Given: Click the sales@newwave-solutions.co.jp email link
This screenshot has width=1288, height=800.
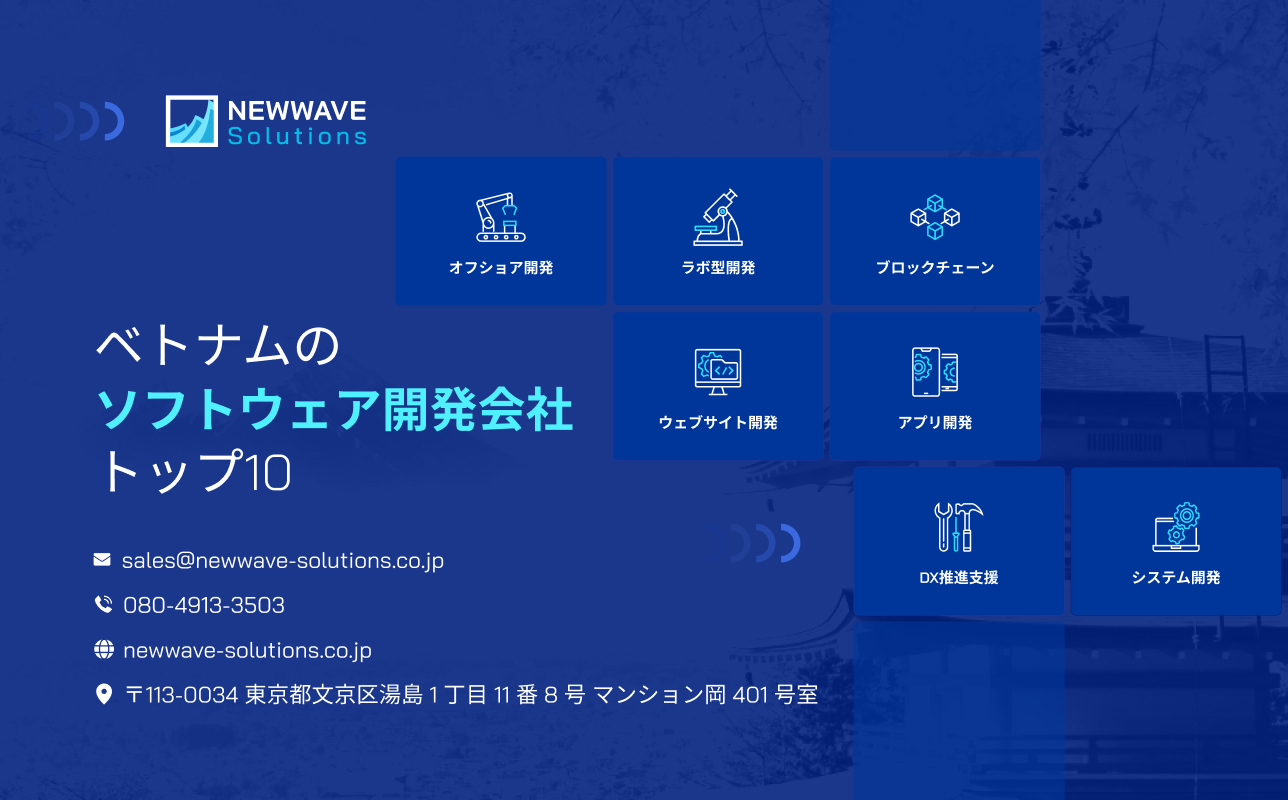Looking at the screenshot, I should coord(283,560).
